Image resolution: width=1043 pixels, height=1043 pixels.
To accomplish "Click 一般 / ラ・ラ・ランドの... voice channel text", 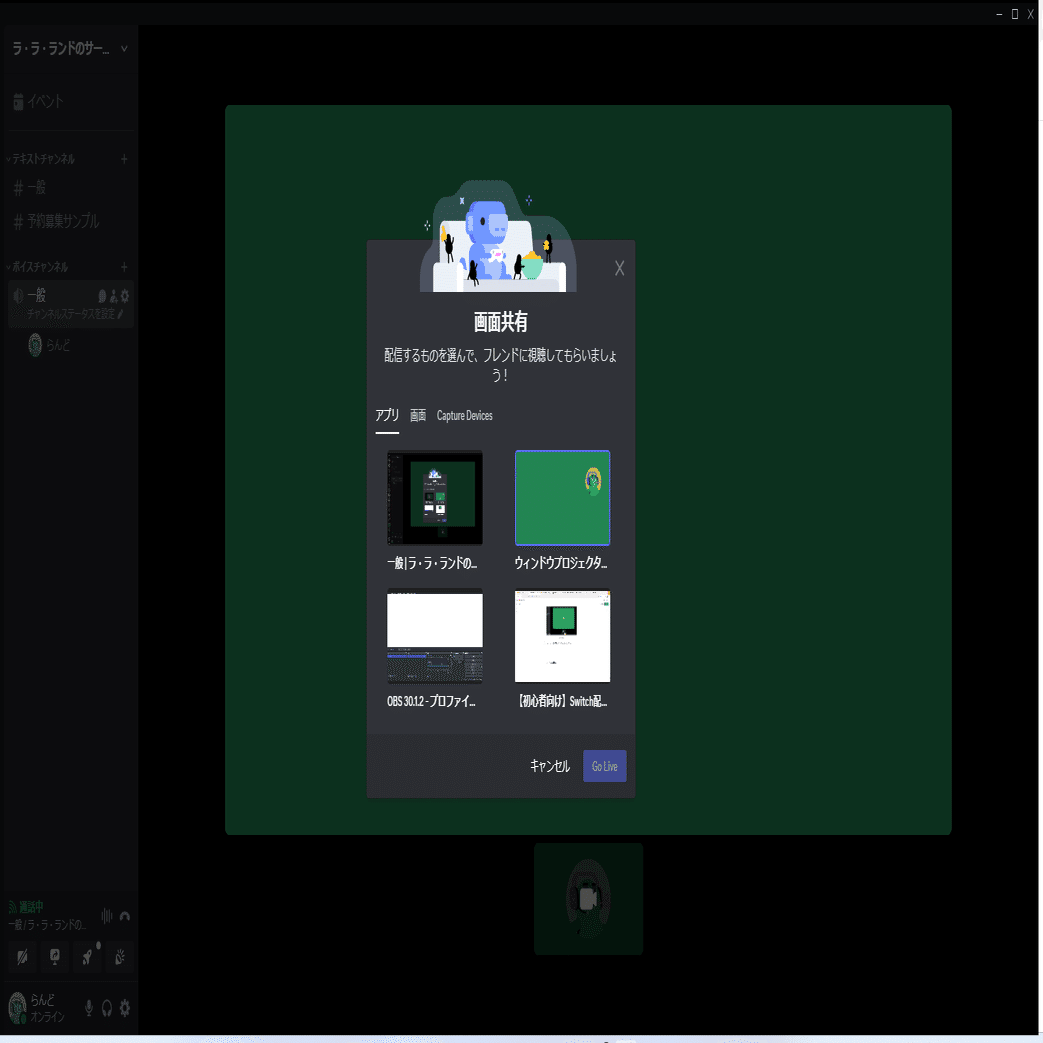I will [47, 925].
